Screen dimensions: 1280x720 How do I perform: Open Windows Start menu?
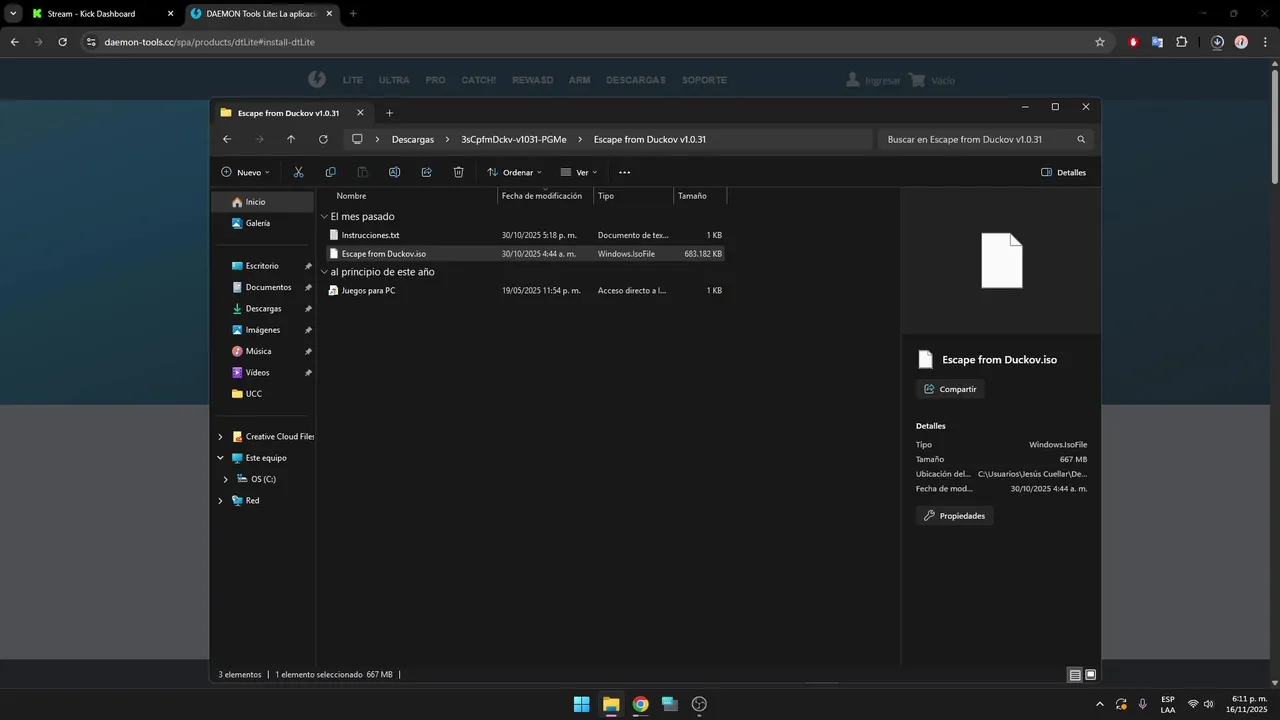click(581, 704)
